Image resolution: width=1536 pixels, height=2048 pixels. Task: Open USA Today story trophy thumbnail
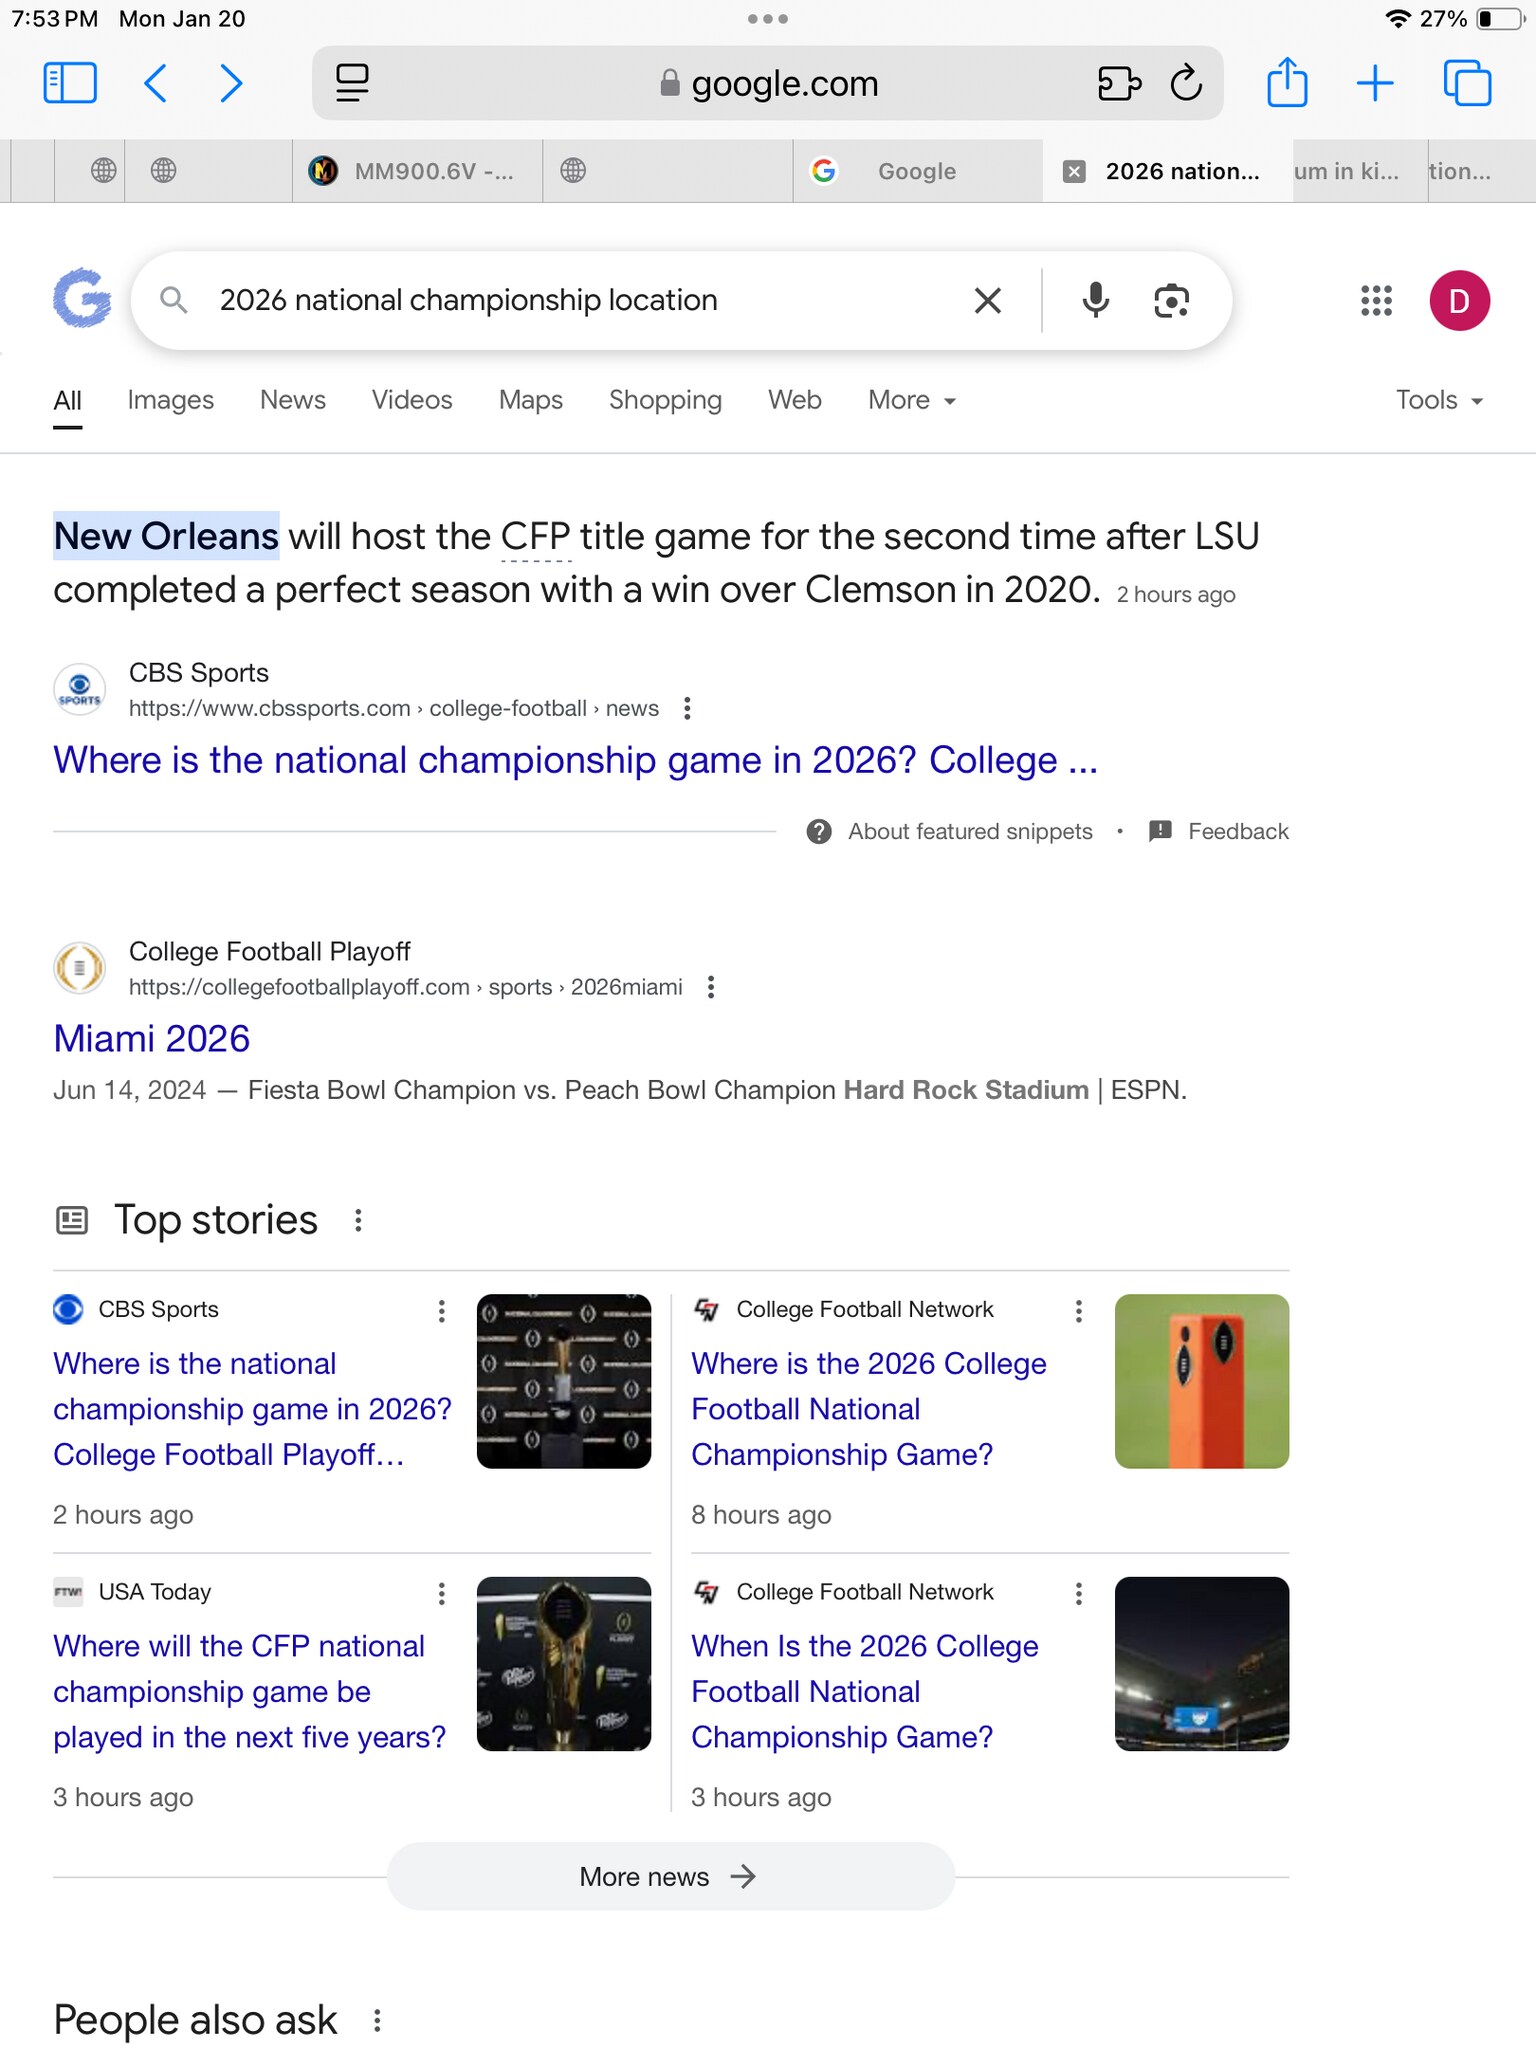click(563, 1664)
